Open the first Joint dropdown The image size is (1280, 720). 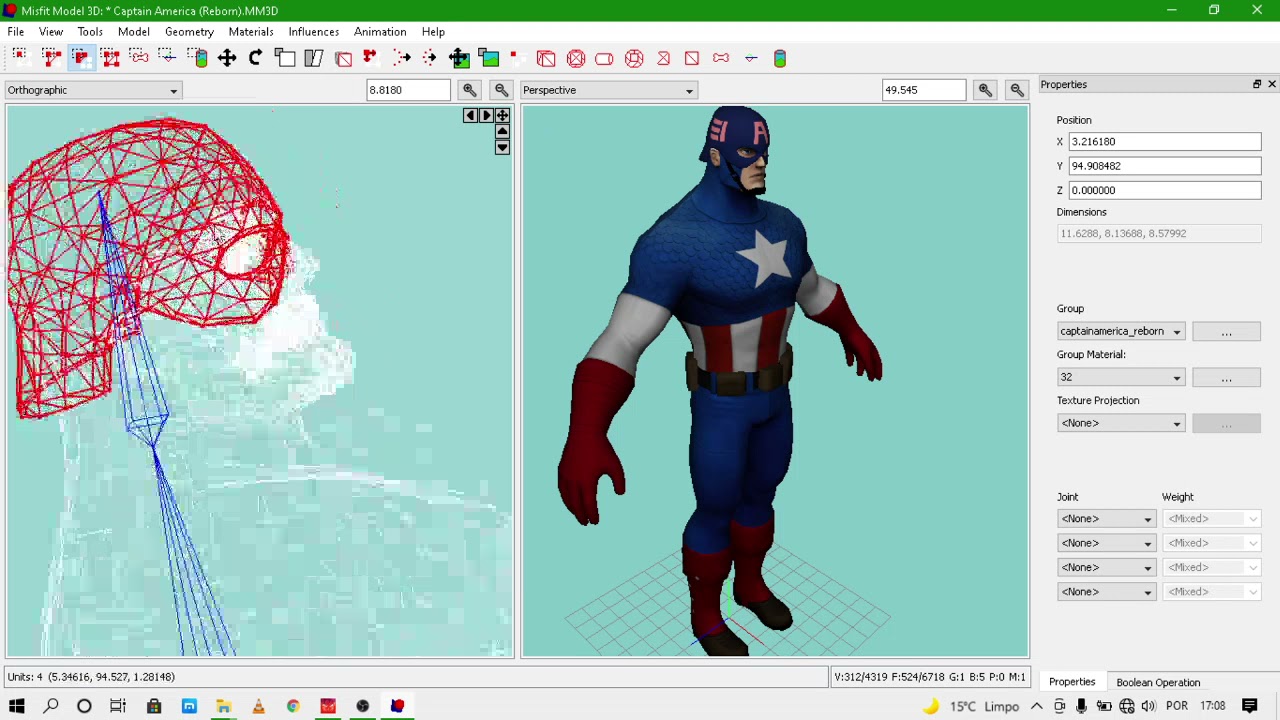pos(1106,519)
